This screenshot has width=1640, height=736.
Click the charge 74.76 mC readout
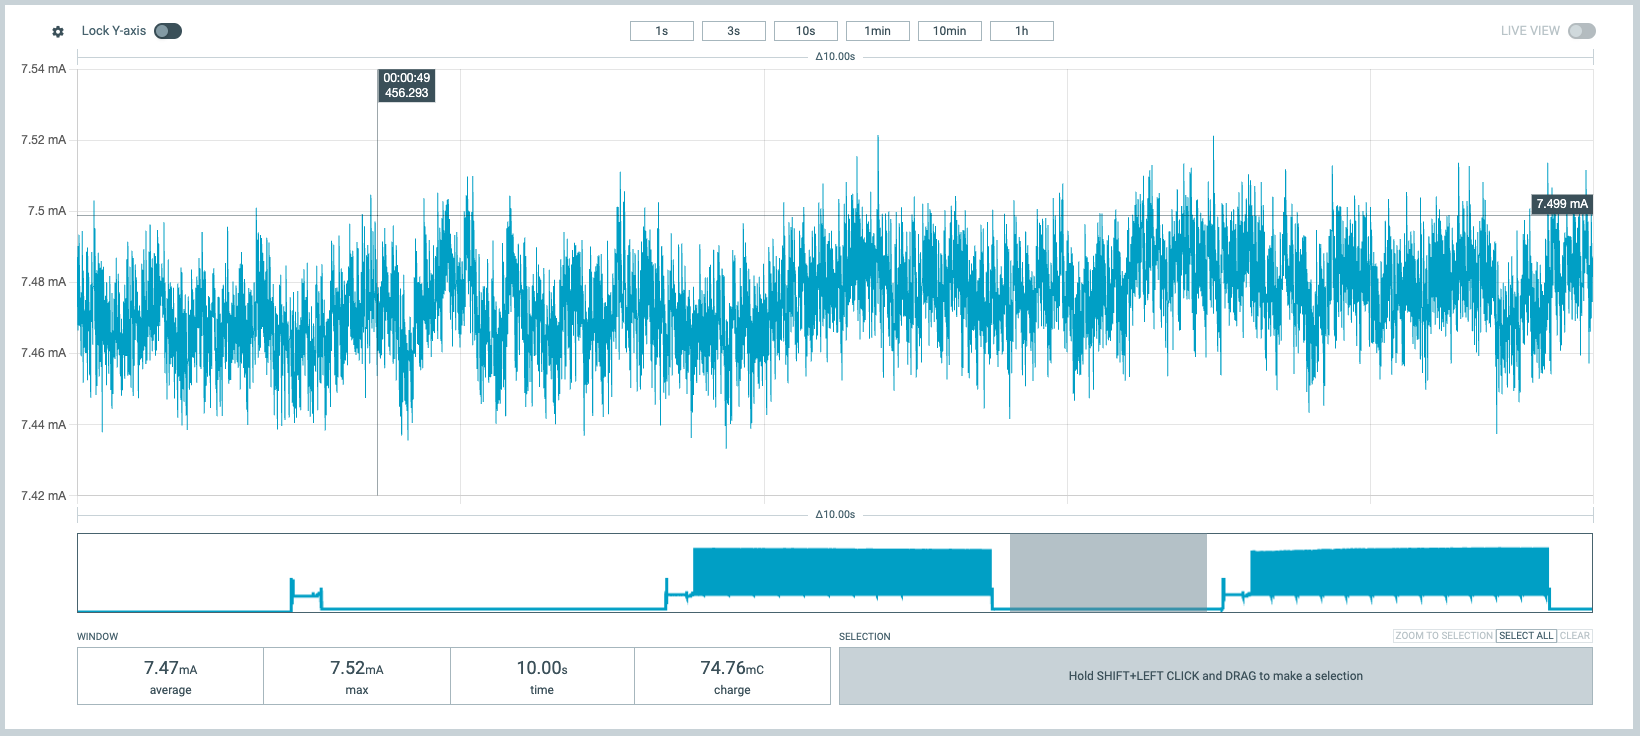pos(732,676)
